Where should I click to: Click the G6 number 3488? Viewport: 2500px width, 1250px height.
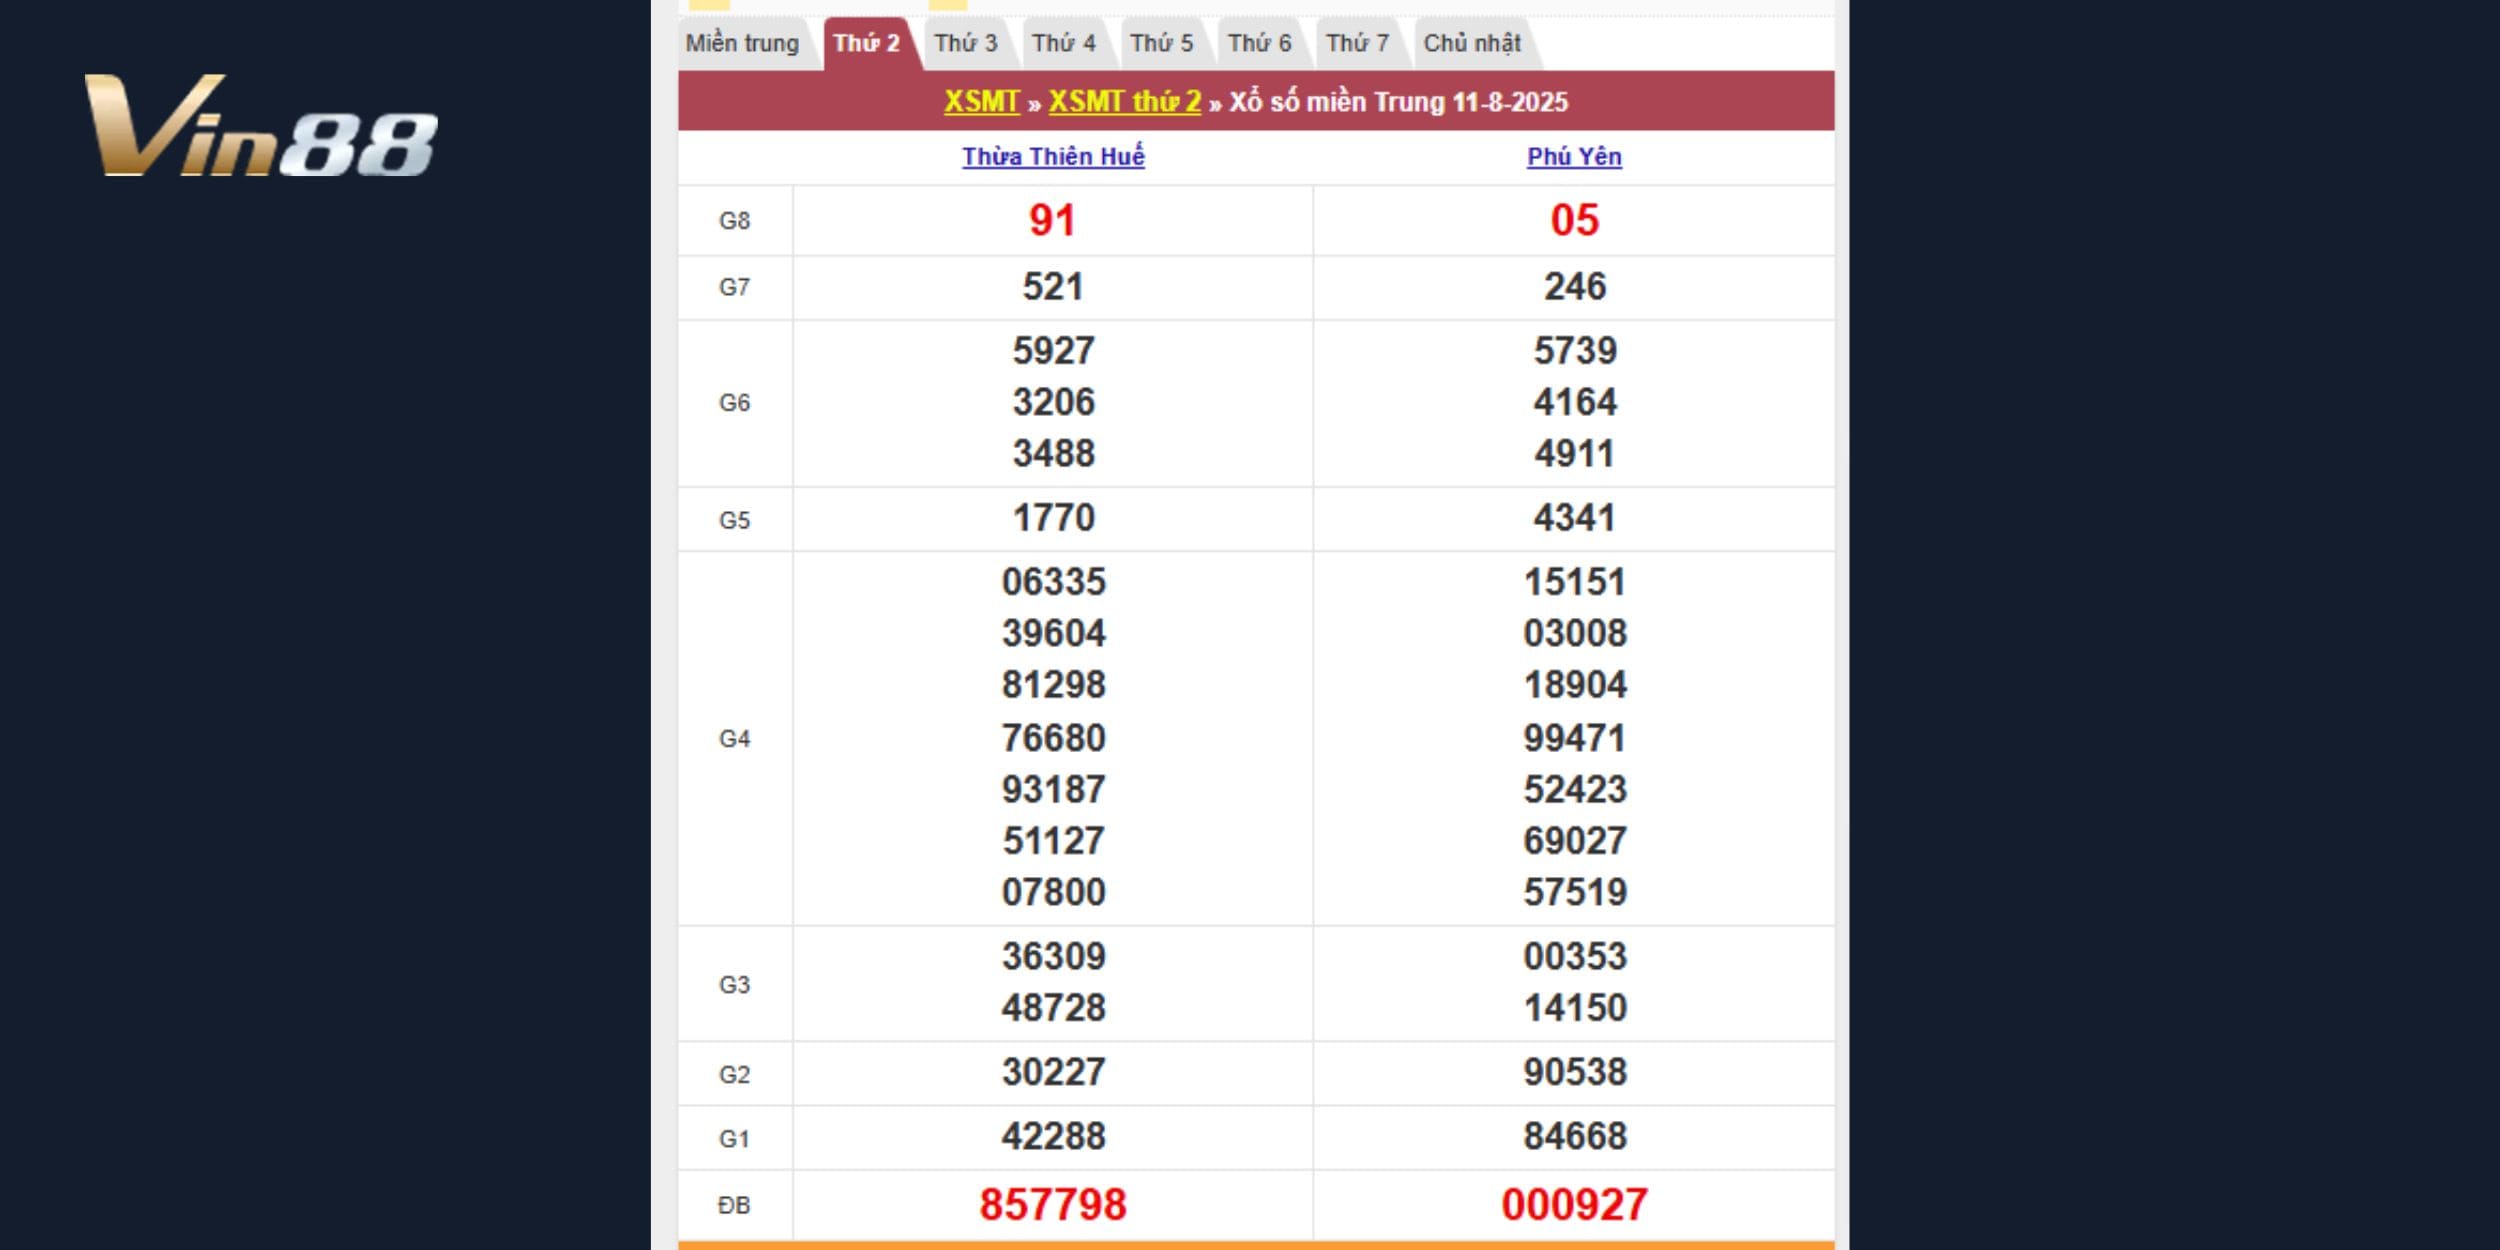coord(1053,454)
